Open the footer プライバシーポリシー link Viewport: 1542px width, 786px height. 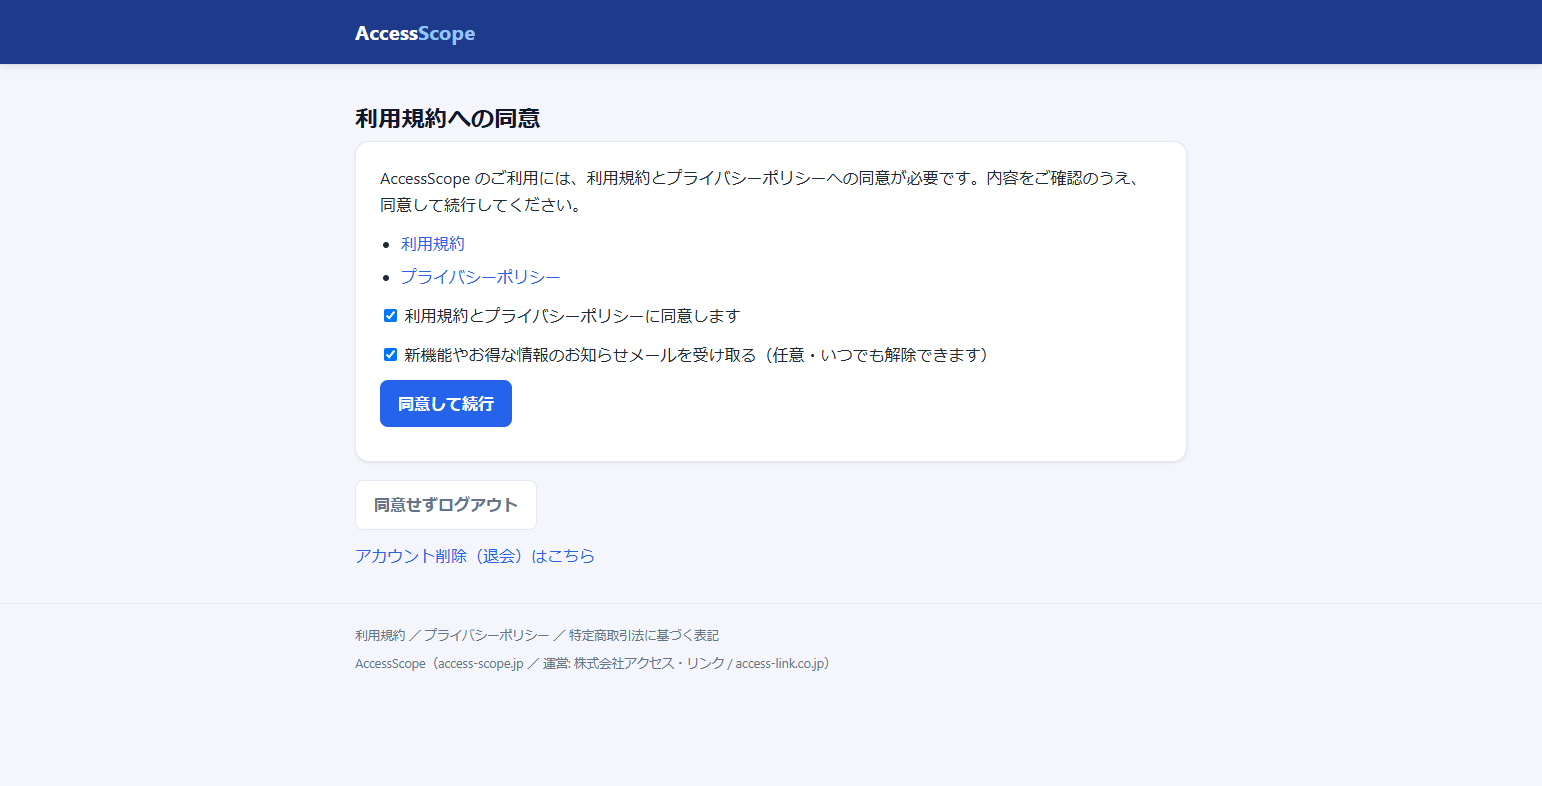tap(486, 635)
